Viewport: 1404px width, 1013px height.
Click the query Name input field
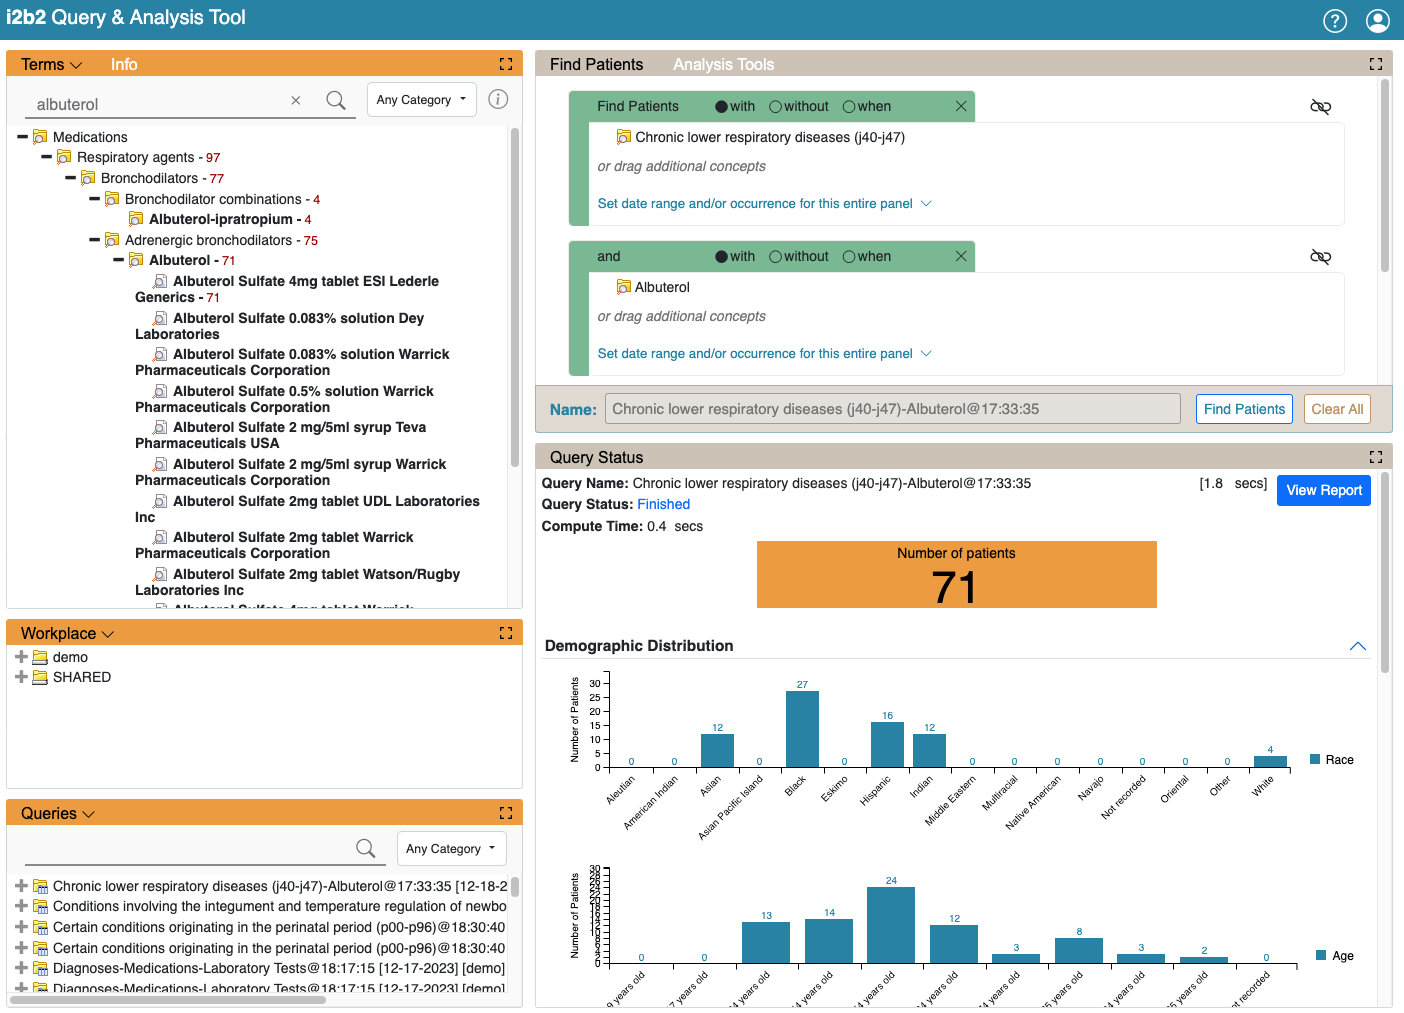(x=892, y=409)
